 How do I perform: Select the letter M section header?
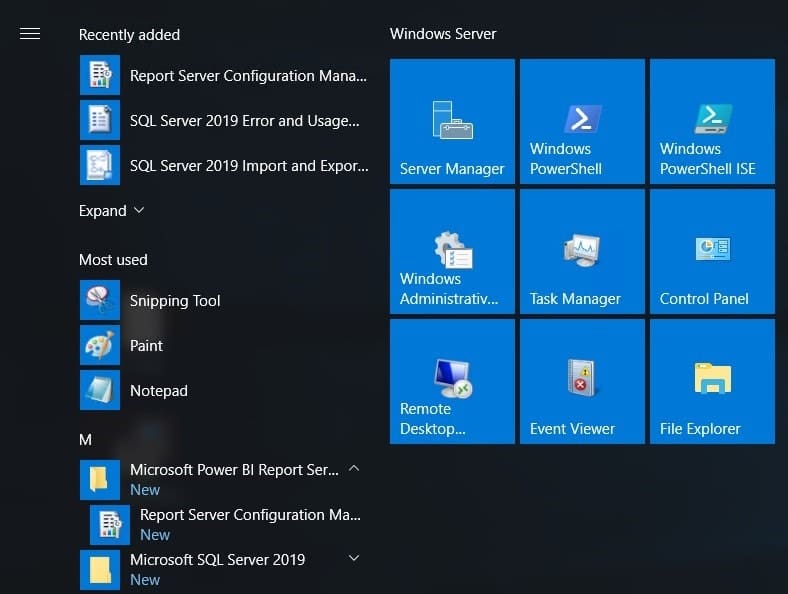[x=85, y=440]
